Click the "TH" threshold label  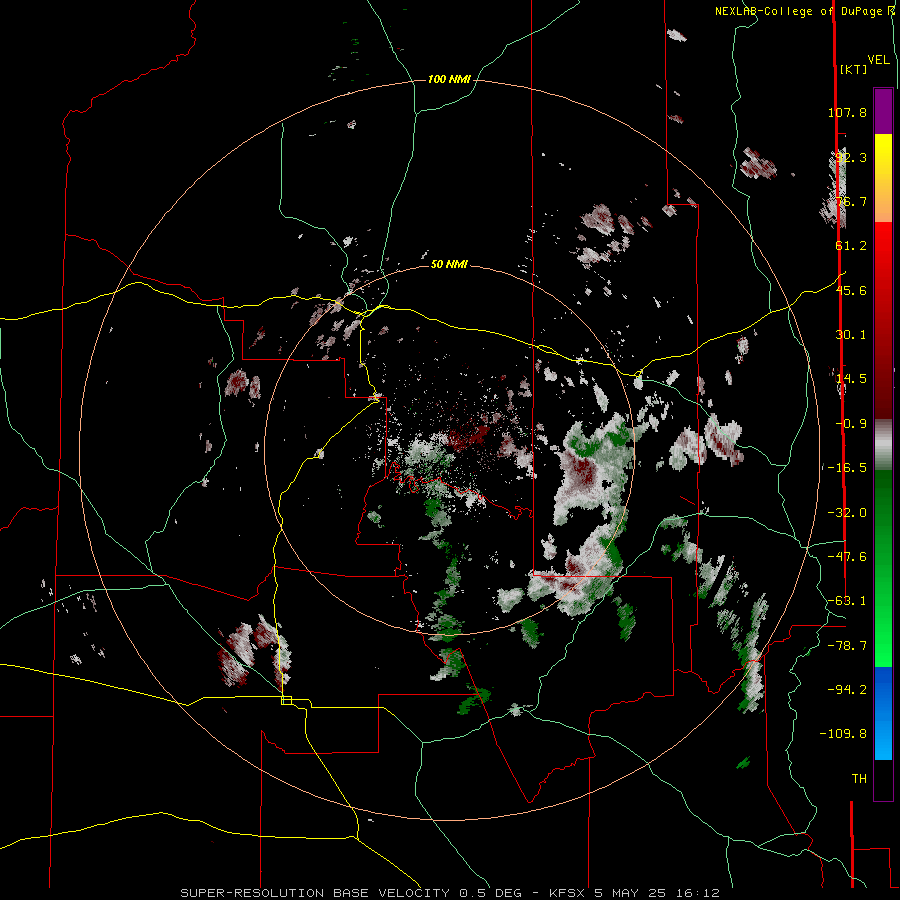(859, 779)
